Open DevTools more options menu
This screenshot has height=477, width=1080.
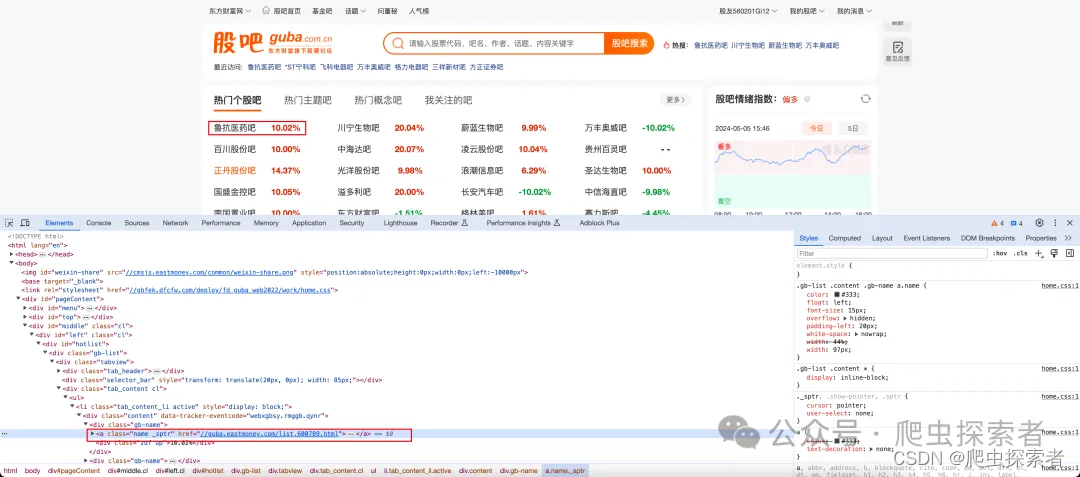1055,223
